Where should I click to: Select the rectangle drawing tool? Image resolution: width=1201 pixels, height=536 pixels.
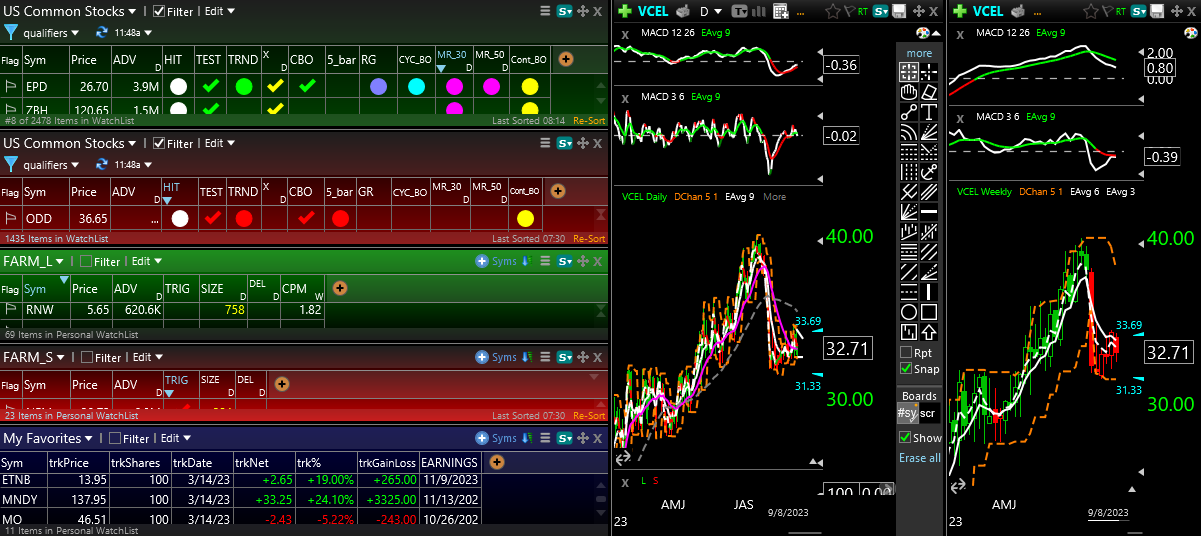pos(929,311)
